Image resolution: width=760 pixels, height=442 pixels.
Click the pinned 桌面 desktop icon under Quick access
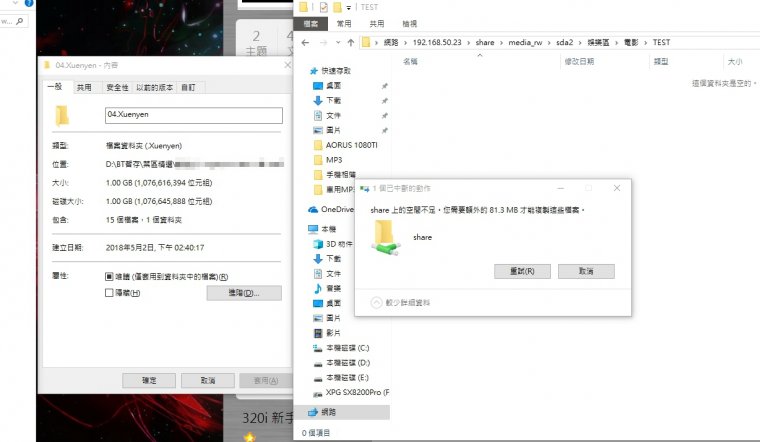[318, 86]
